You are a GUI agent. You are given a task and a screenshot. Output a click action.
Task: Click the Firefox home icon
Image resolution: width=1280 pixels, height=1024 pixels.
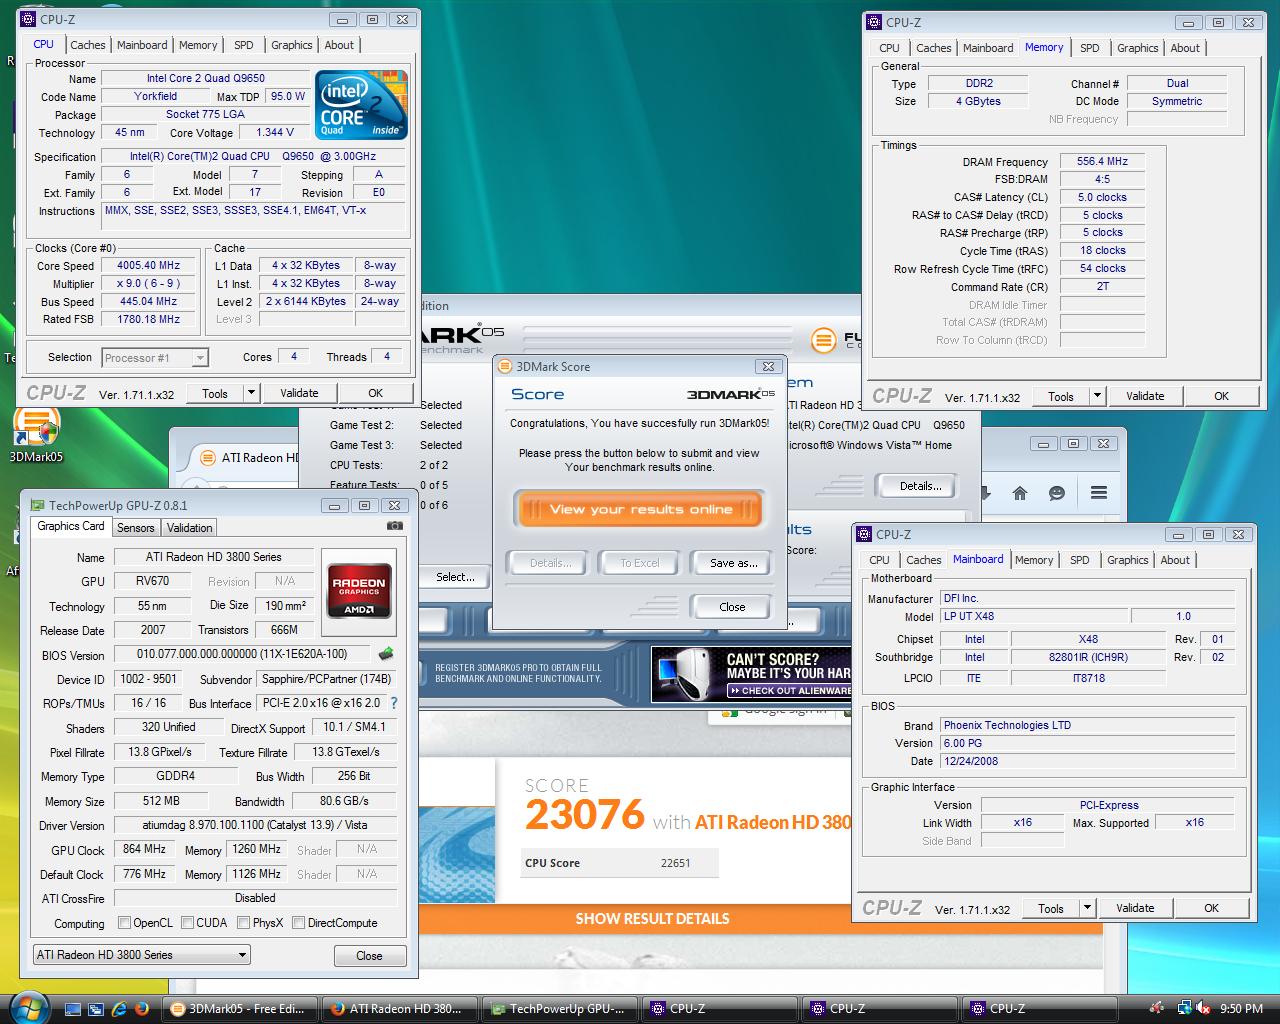click(x=1020, y=492)
